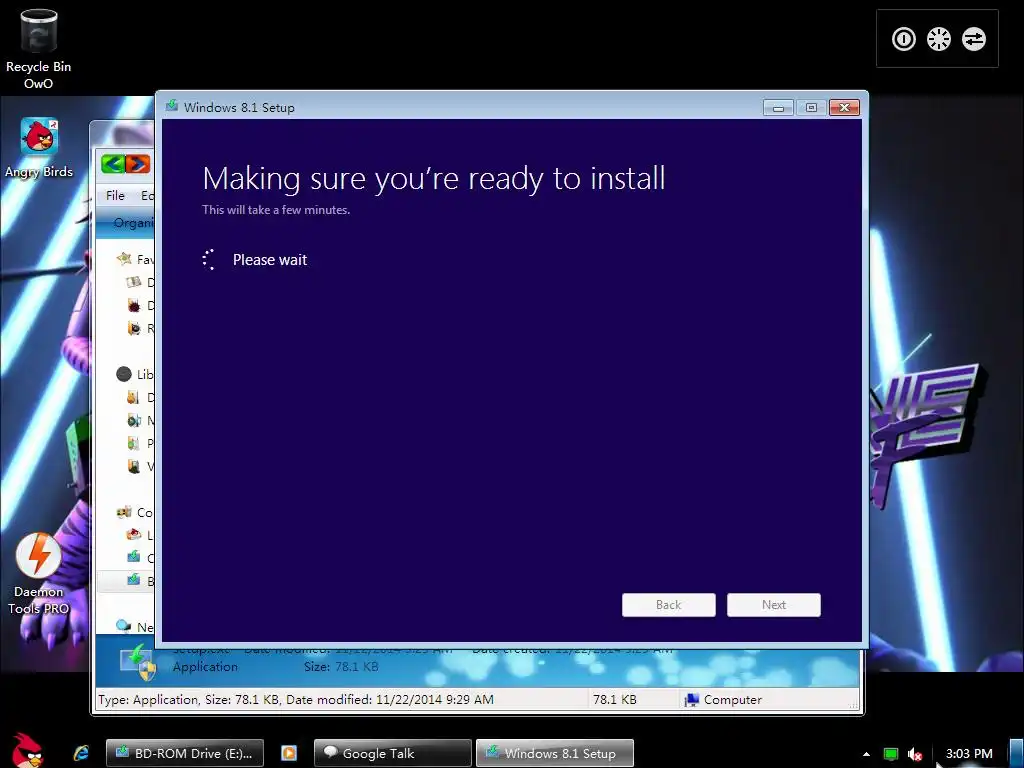Click 'Computer' in Explorer status bar
1024x768 pixels.
click(x=724, y=699)
